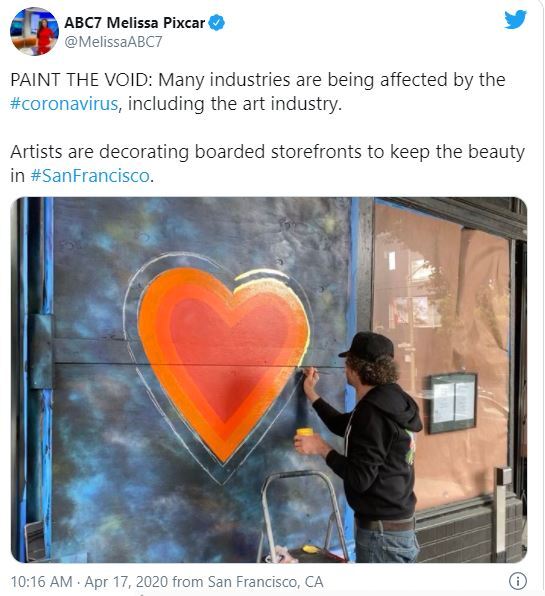Open the tweet info circle icon
The width and height of the screenshot is (545, 596).
(x=518, y=581)
